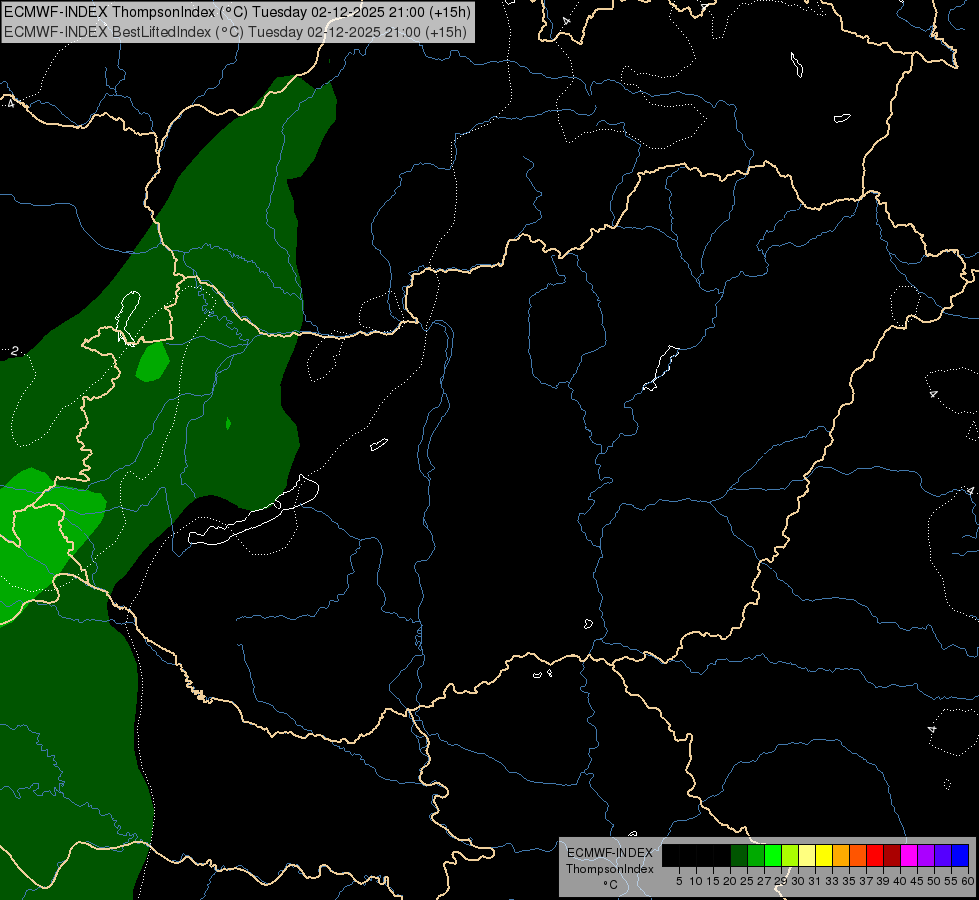
Task: Click the violet 50–55 legend swatch
Action: point(943,855)
